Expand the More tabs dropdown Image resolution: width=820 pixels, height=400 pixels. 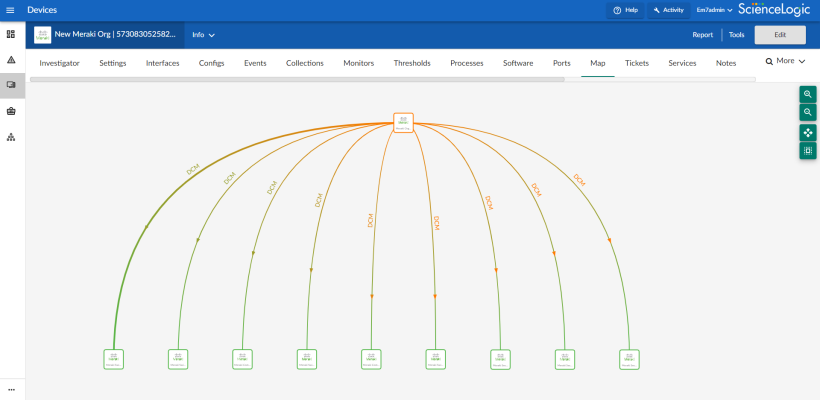tap(785, 62)
